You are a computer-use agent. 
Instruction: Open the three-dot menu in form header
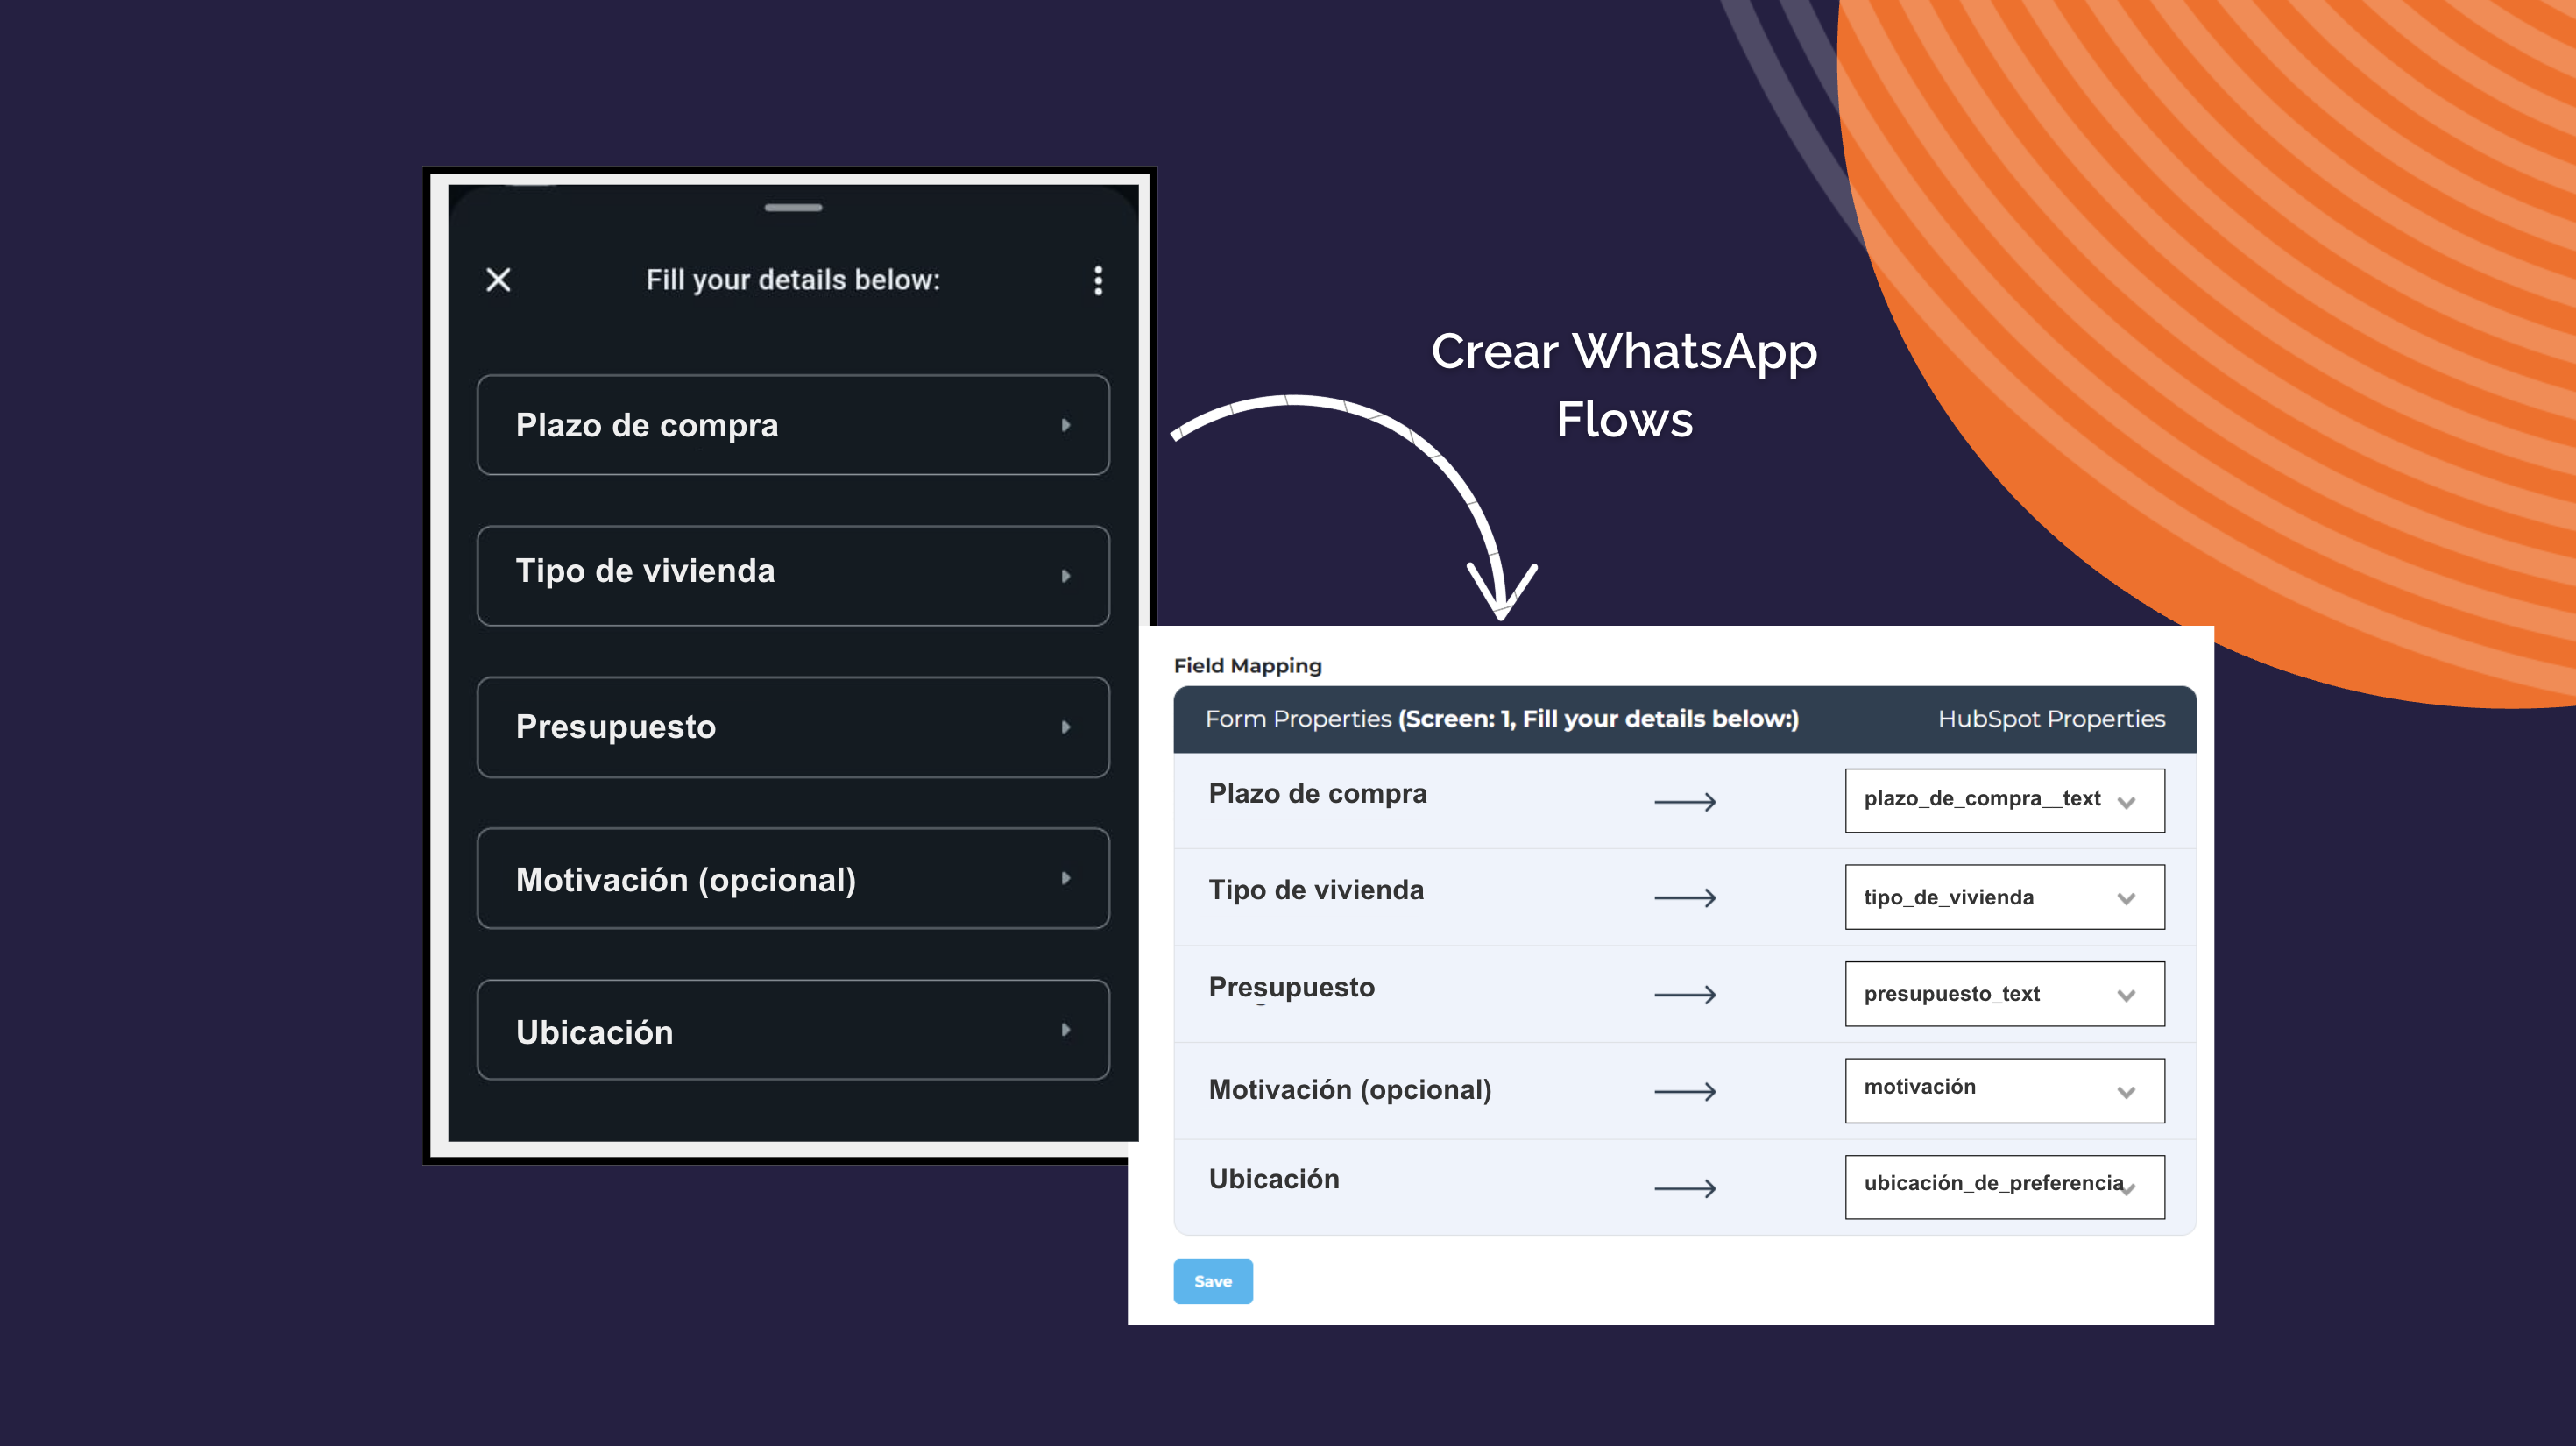click(1098, 280)
